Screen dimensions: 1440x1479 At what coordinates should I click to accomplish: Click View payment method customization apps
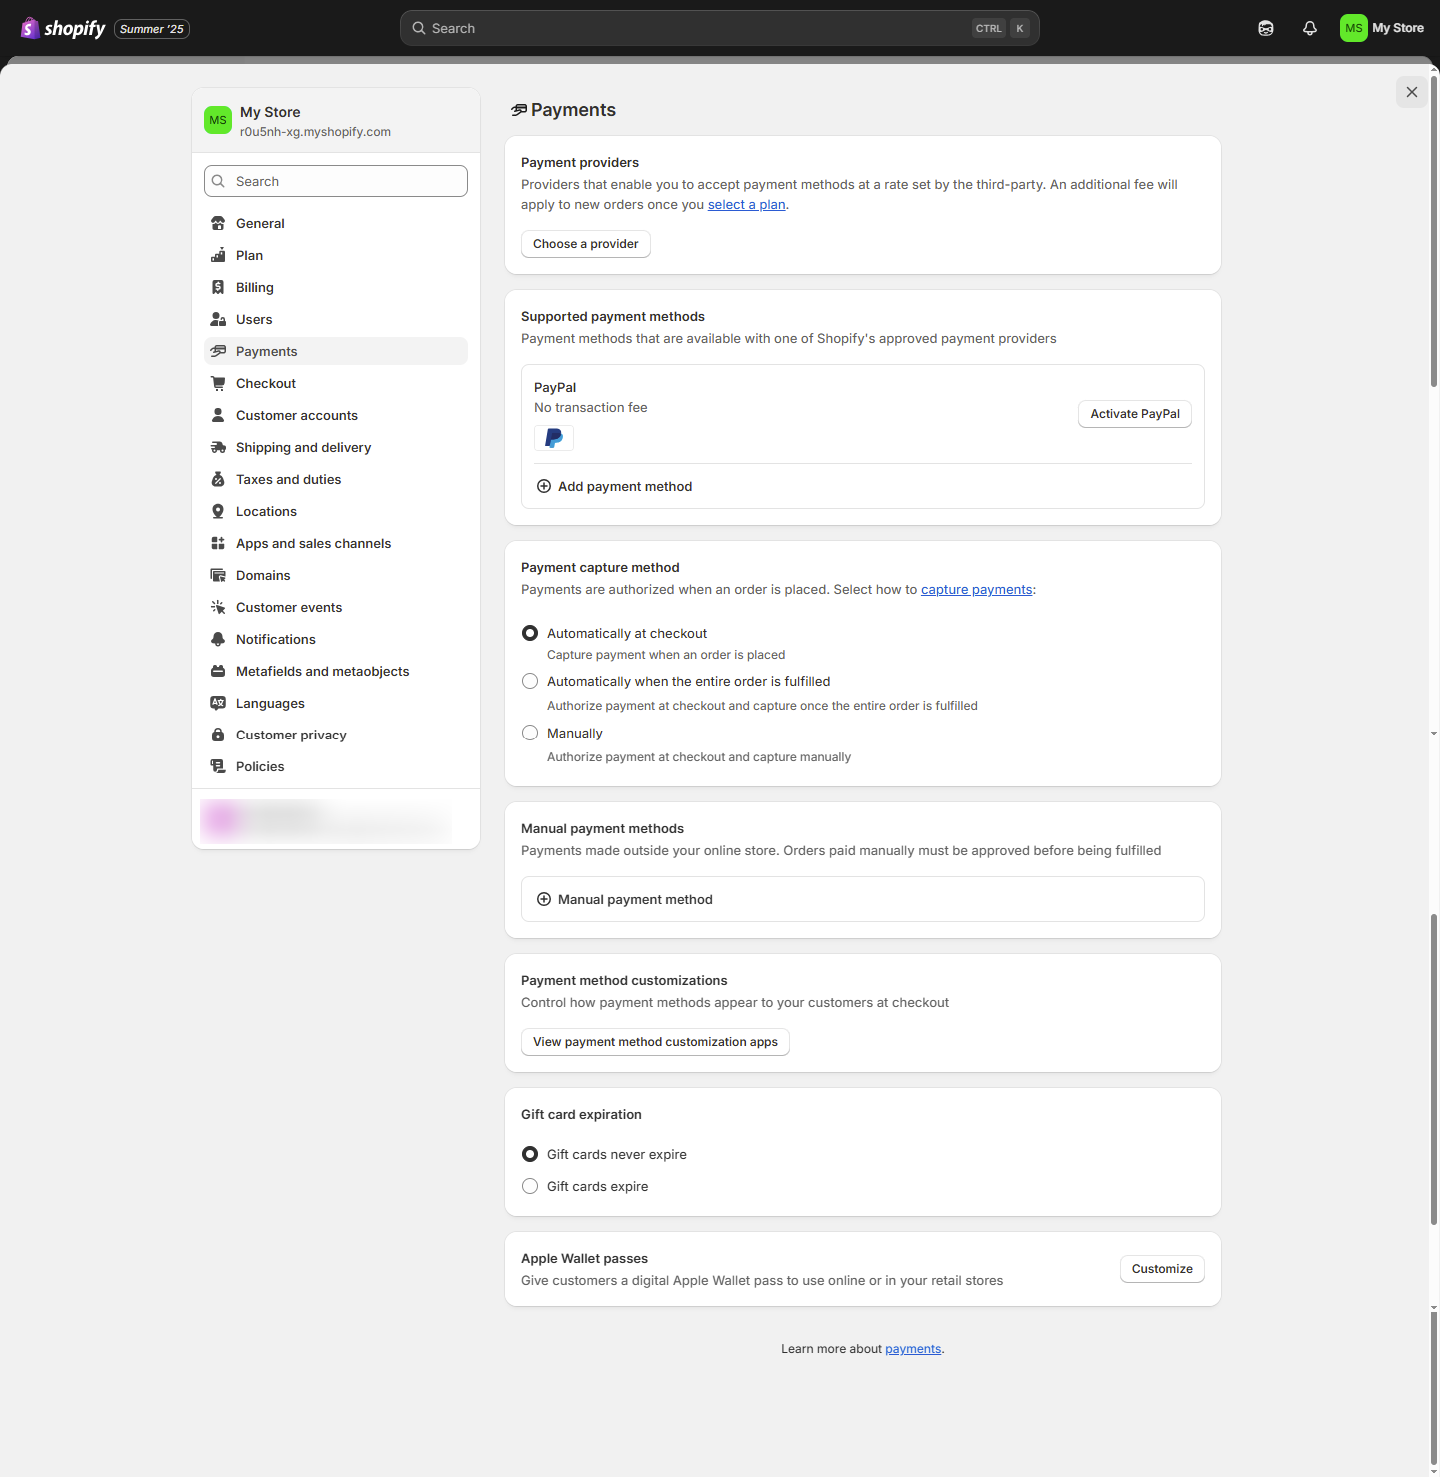click(x=655, y=1042)
